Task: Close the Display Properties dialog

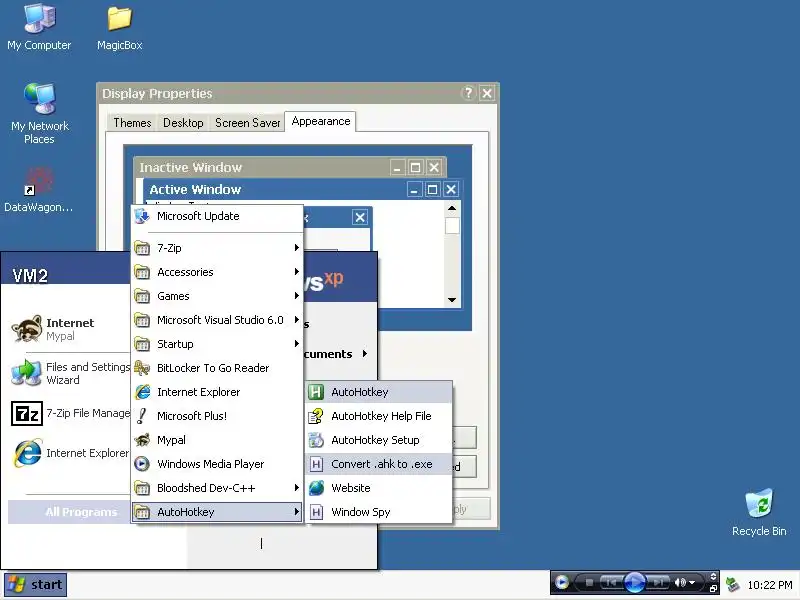Action: coord(487,93)
